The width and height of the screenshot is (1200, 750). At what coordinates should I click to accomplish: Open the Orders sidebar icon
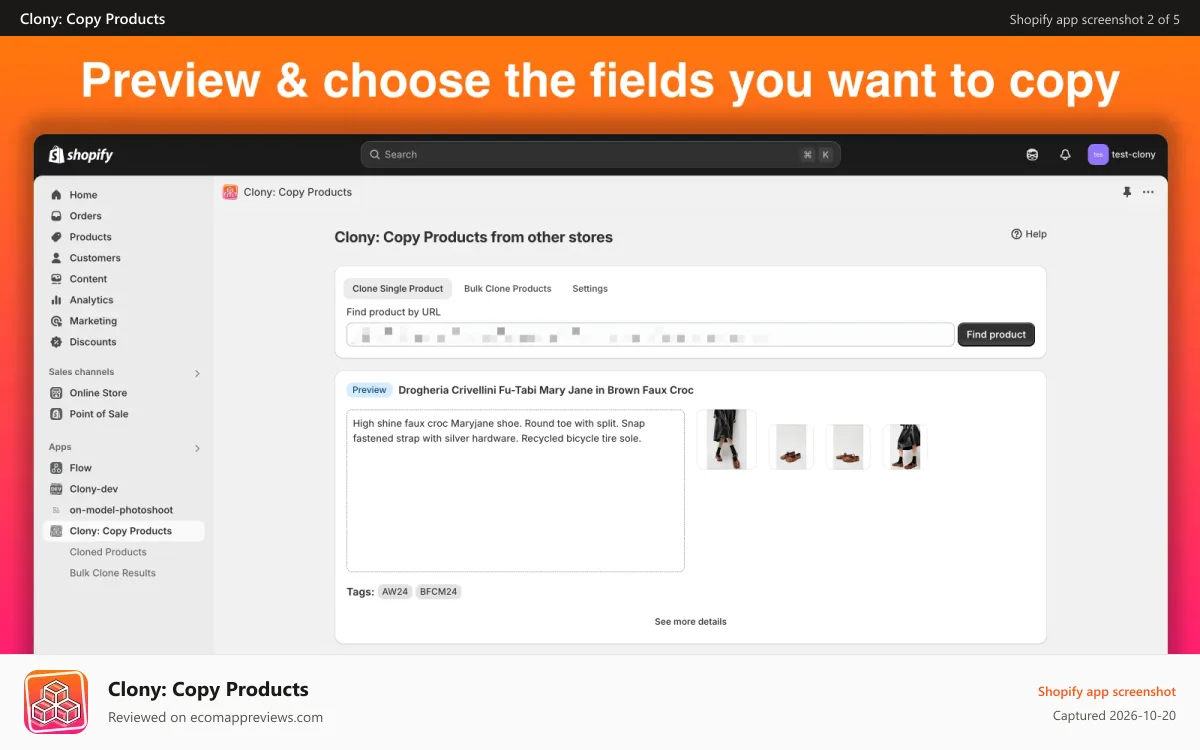[57, 216]
